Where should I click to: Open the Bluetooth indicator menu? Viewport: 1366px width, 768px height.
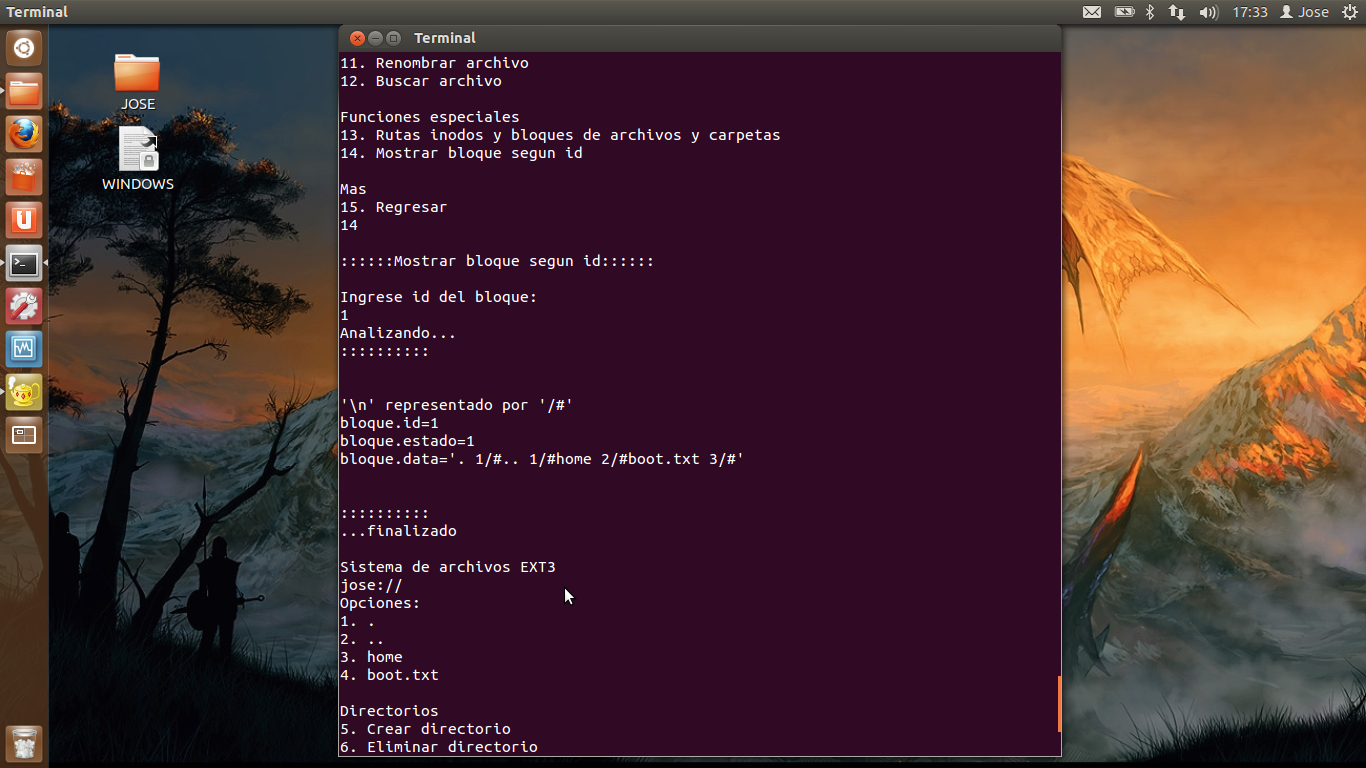click(1150, 12)
